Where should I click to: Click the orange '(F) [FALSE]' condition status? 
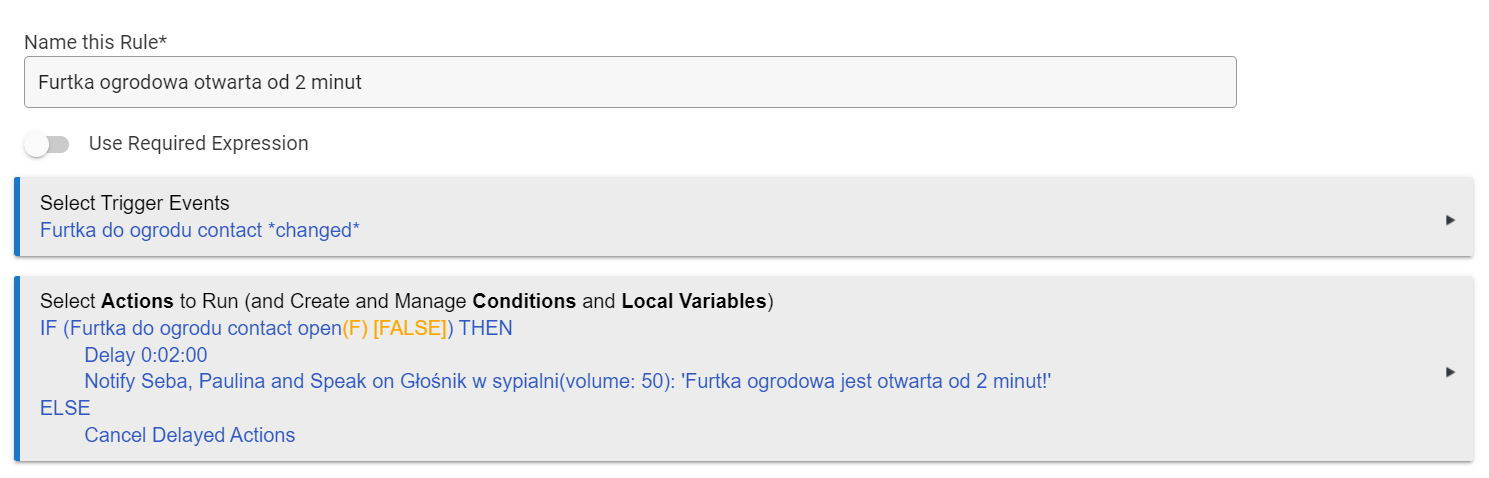point(395,328)
